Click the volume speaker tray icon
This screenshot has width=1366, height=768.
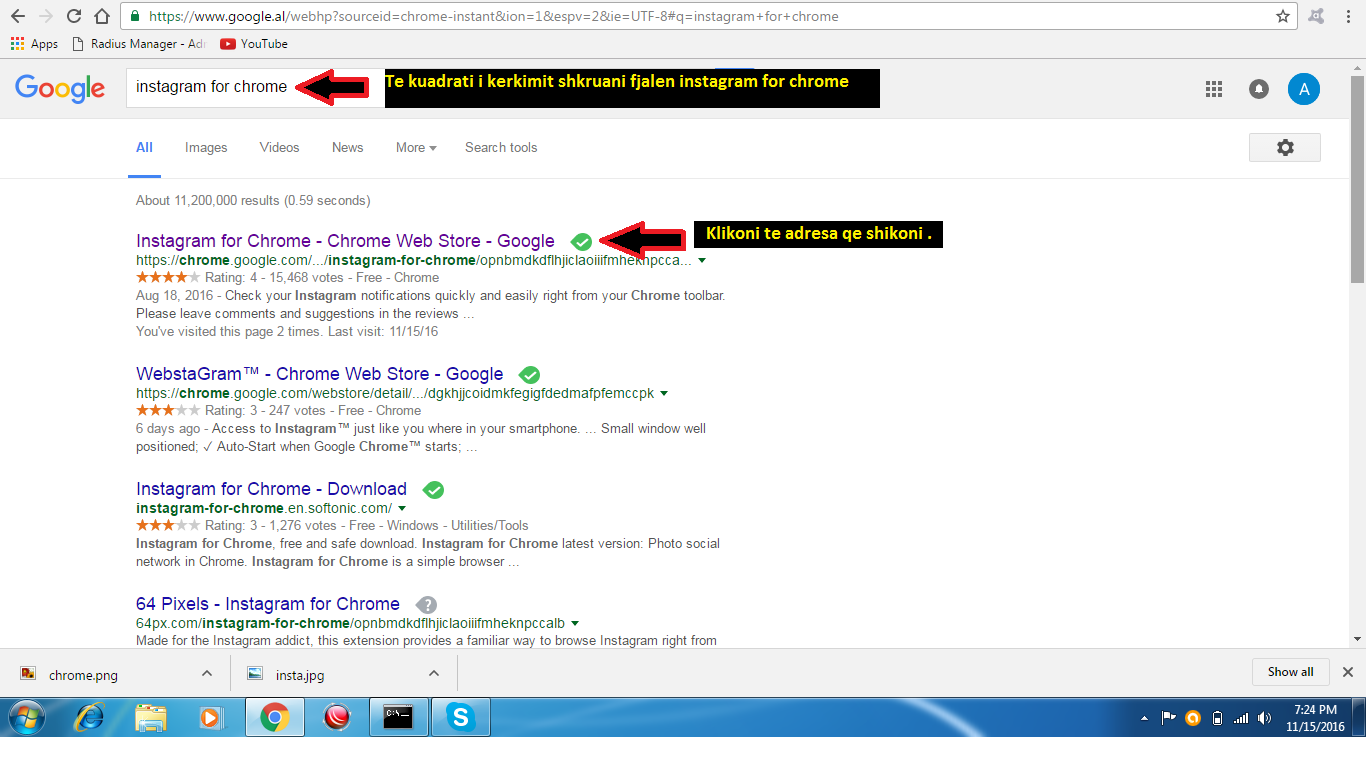pyautogui.click(x=1264, y=718)
